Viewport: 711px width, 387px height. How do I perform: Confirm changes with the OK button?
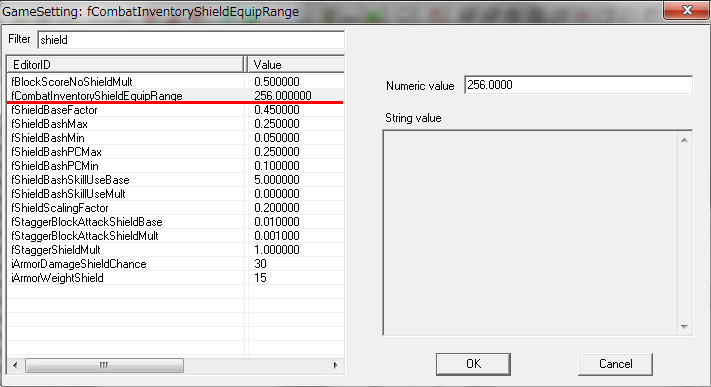[473, 364]
